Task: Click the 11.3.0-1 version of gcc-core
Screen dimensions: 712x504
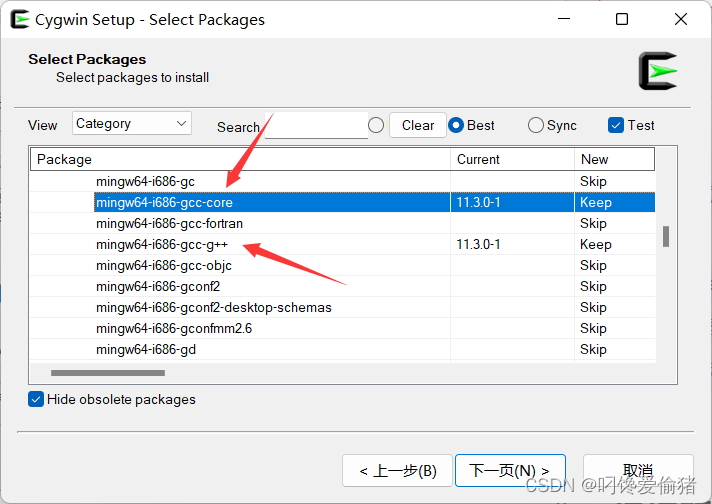Action: pyautogui.click(x=478, y=203)
